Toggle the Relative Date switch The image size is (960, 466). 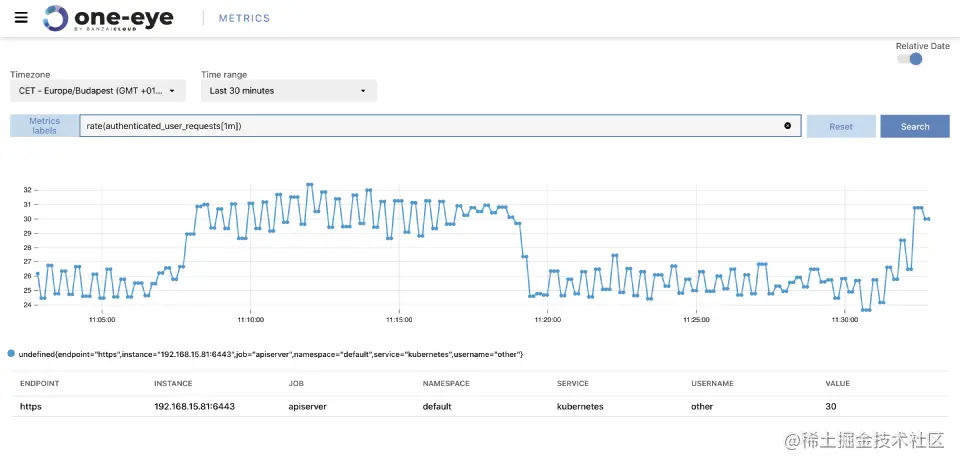coord(909,58)
